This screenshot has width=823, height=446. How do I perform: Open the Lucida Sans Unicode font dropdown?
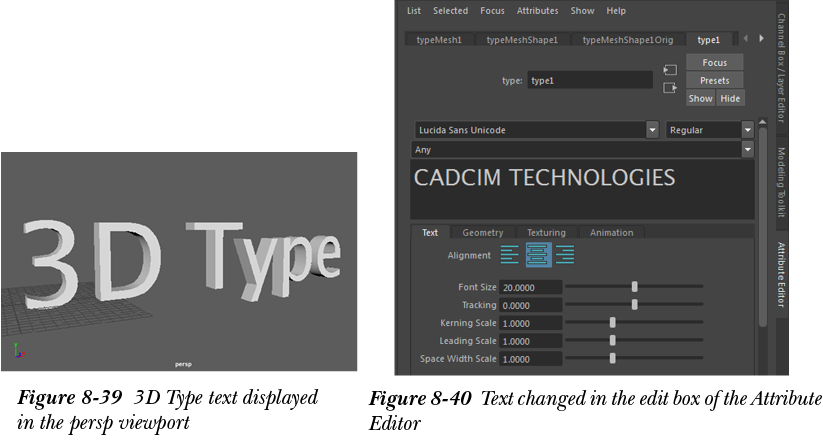(652, 130)
